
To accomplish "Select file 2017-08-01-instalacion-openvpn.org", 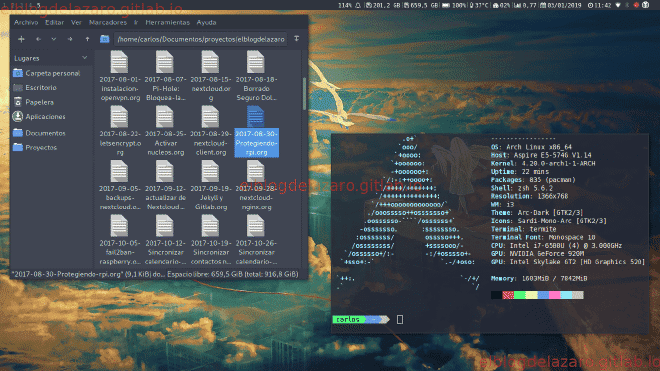I will 120,76.
